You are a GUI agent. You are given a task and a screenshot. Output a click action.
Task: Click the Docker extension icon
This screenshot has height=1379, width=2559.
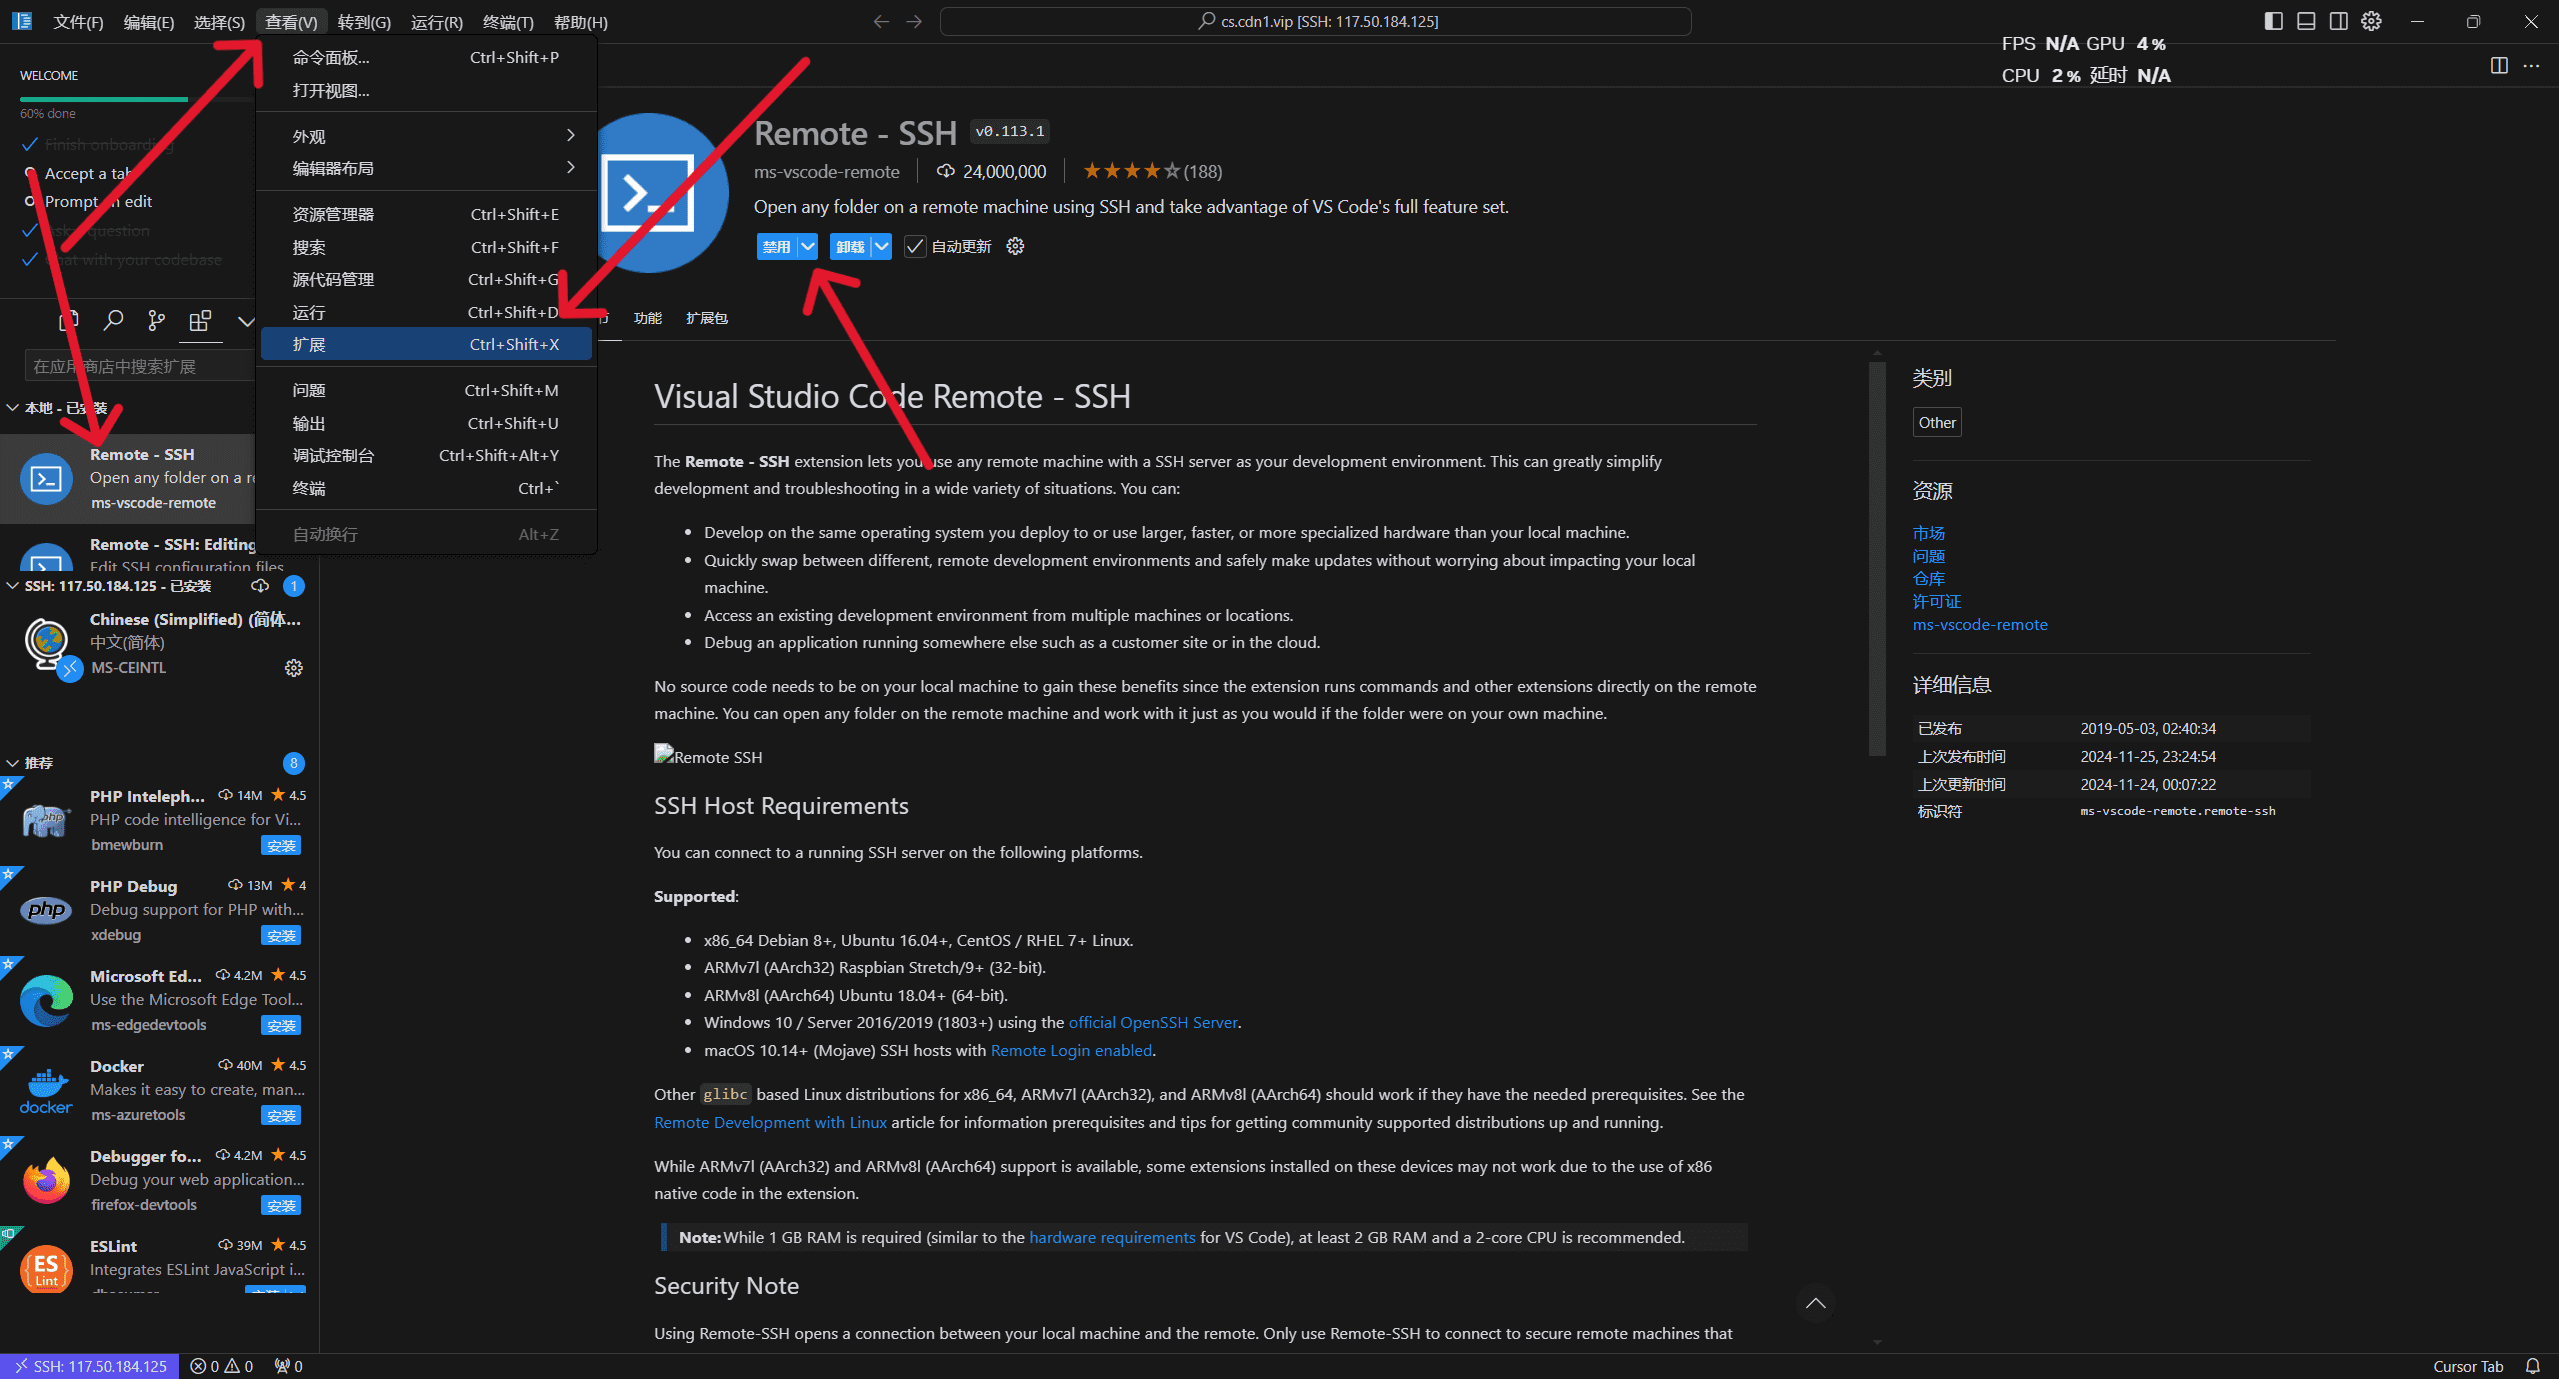(x=46, y=1090)
